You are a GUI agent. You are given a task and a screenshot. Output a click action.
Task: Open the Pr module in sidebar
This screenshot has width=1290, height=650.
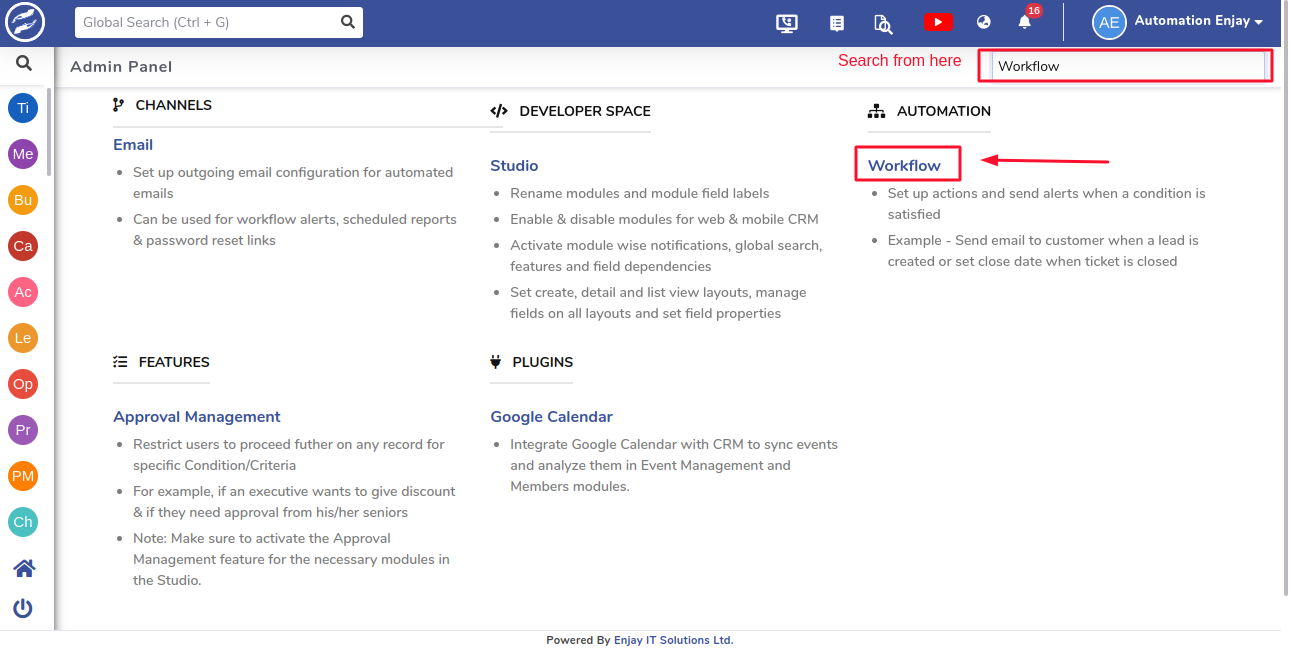click(x=23, y=430)
